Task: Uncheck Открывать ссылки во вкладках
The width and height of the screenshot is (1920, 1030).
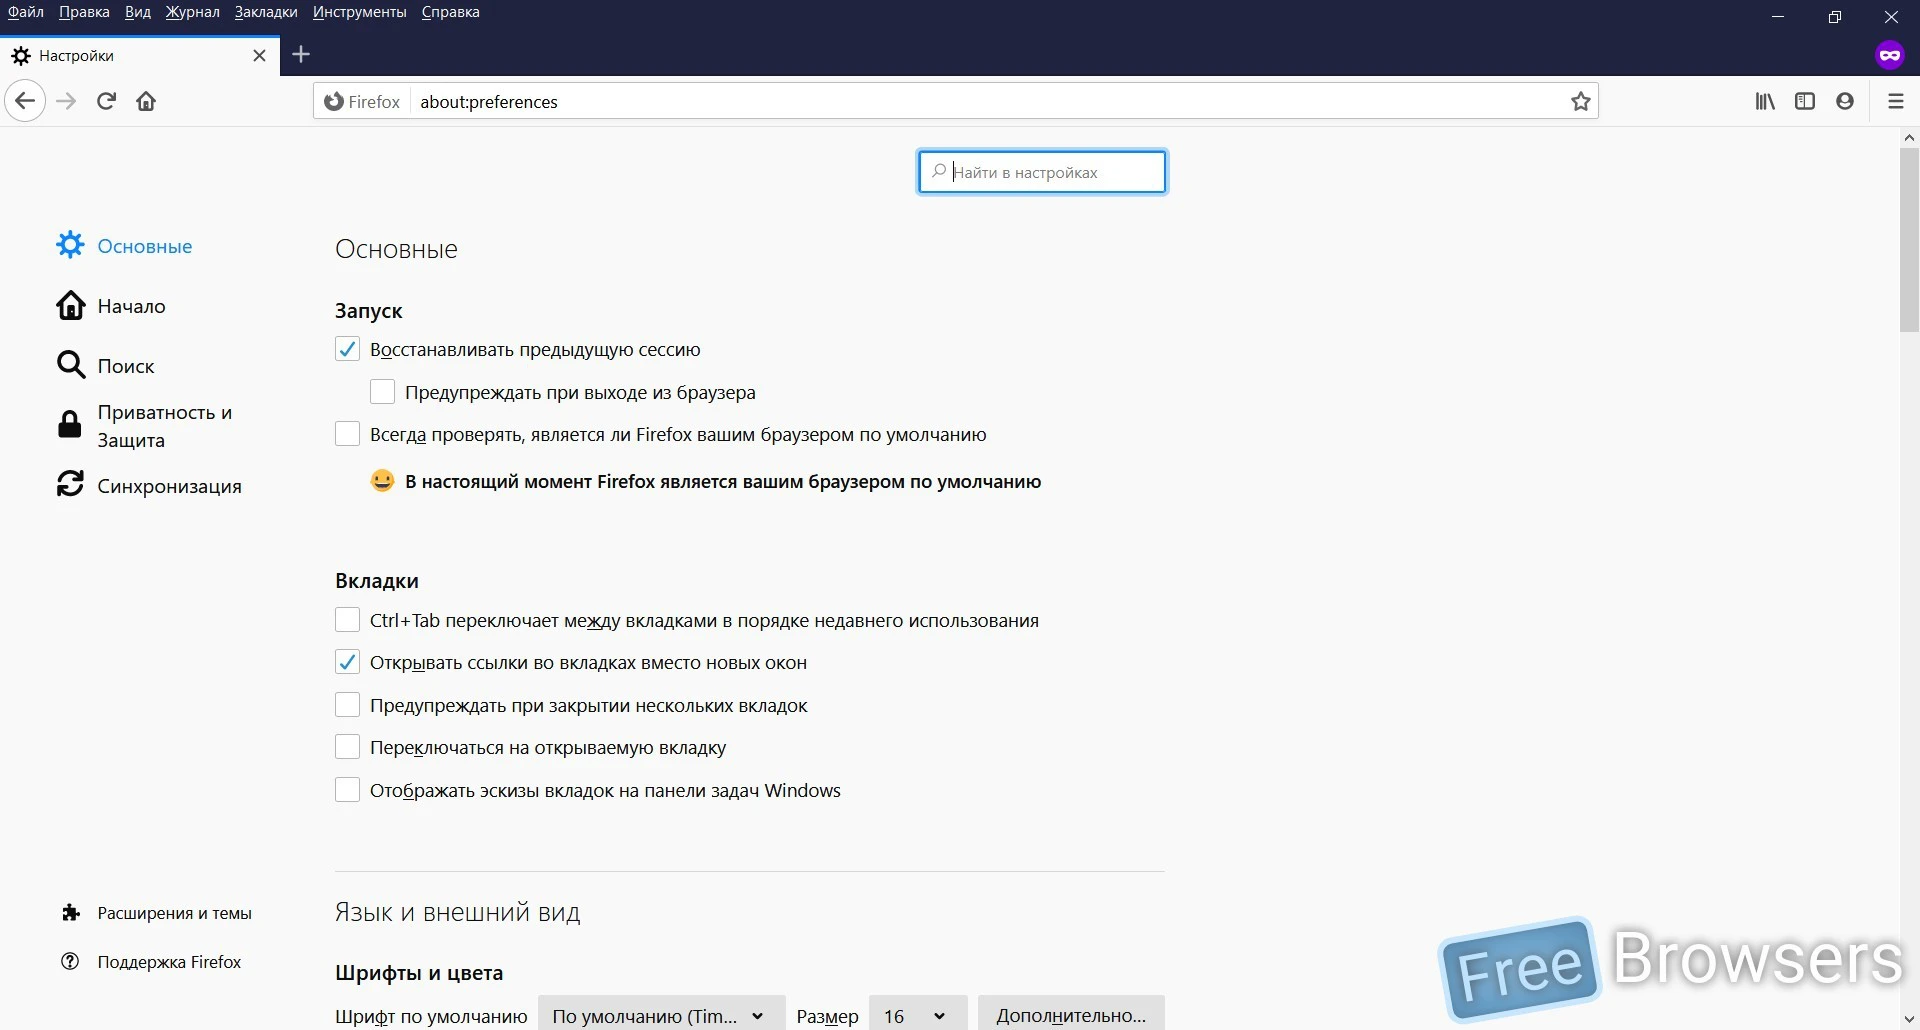Action: pos(347,662)
